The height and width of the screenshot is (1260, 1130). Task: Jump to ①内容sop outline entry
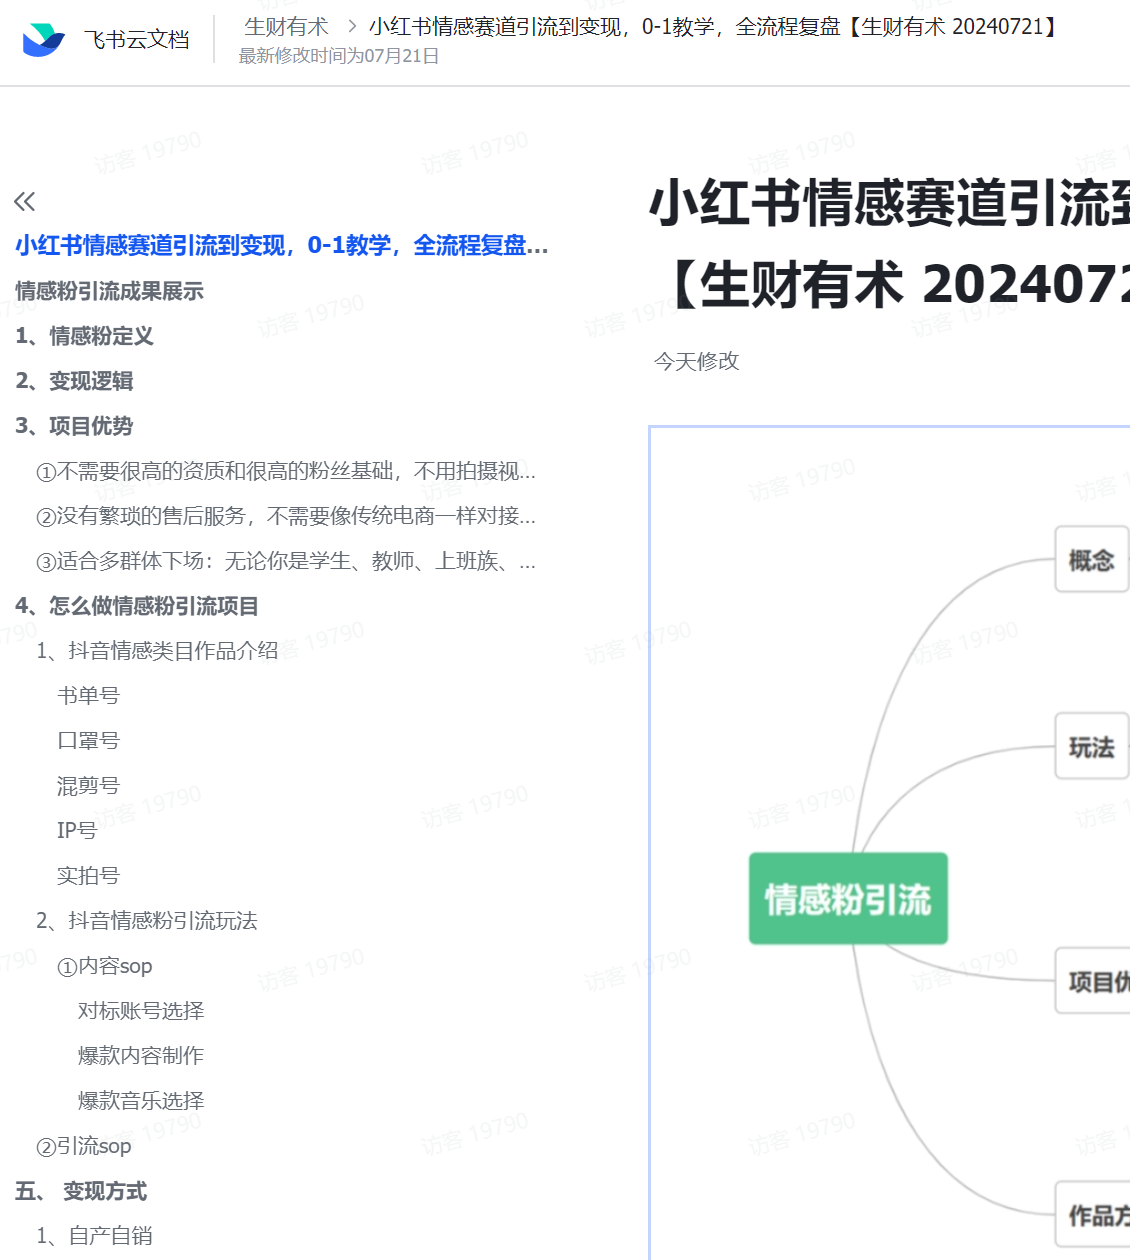(105, 966)
